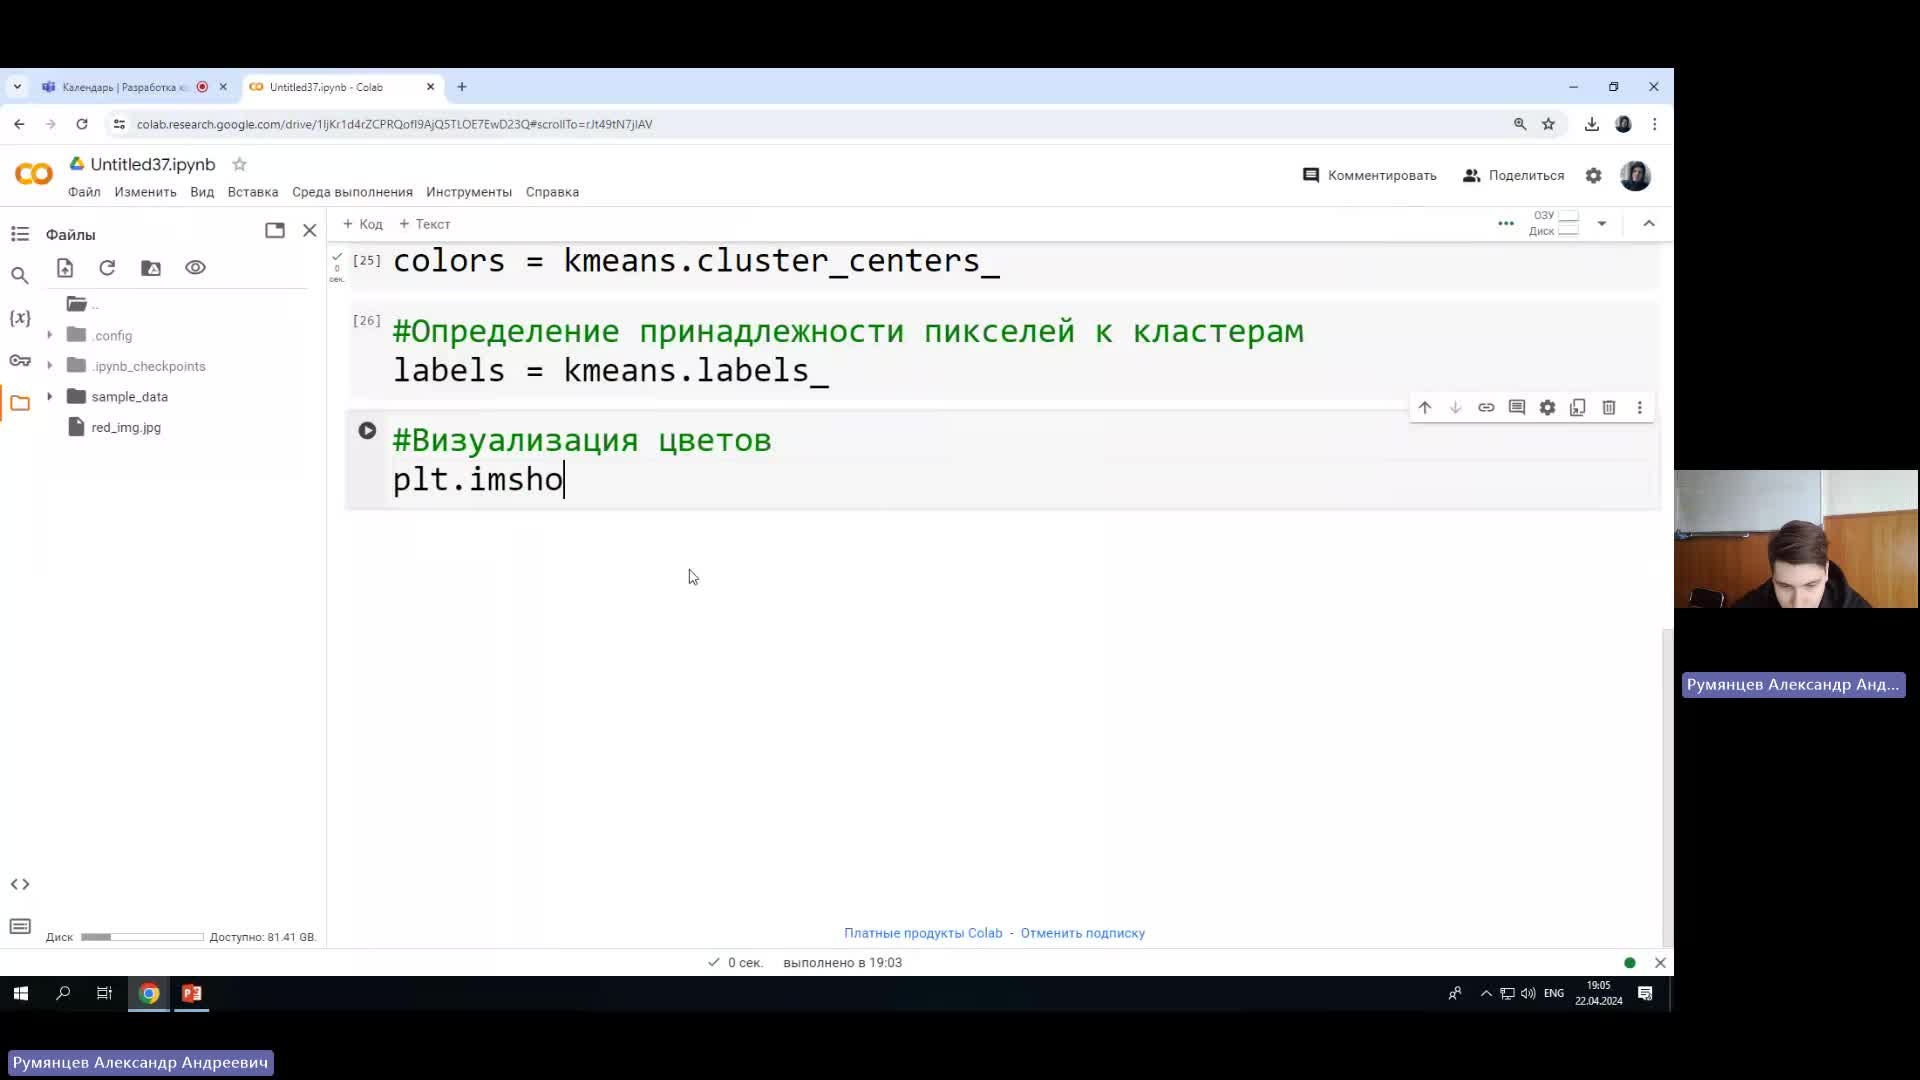This screenshot has width=1920, height=1080.
Task: Expand the .ipynb_checkpoints folder
Action: tap(50, 366)
